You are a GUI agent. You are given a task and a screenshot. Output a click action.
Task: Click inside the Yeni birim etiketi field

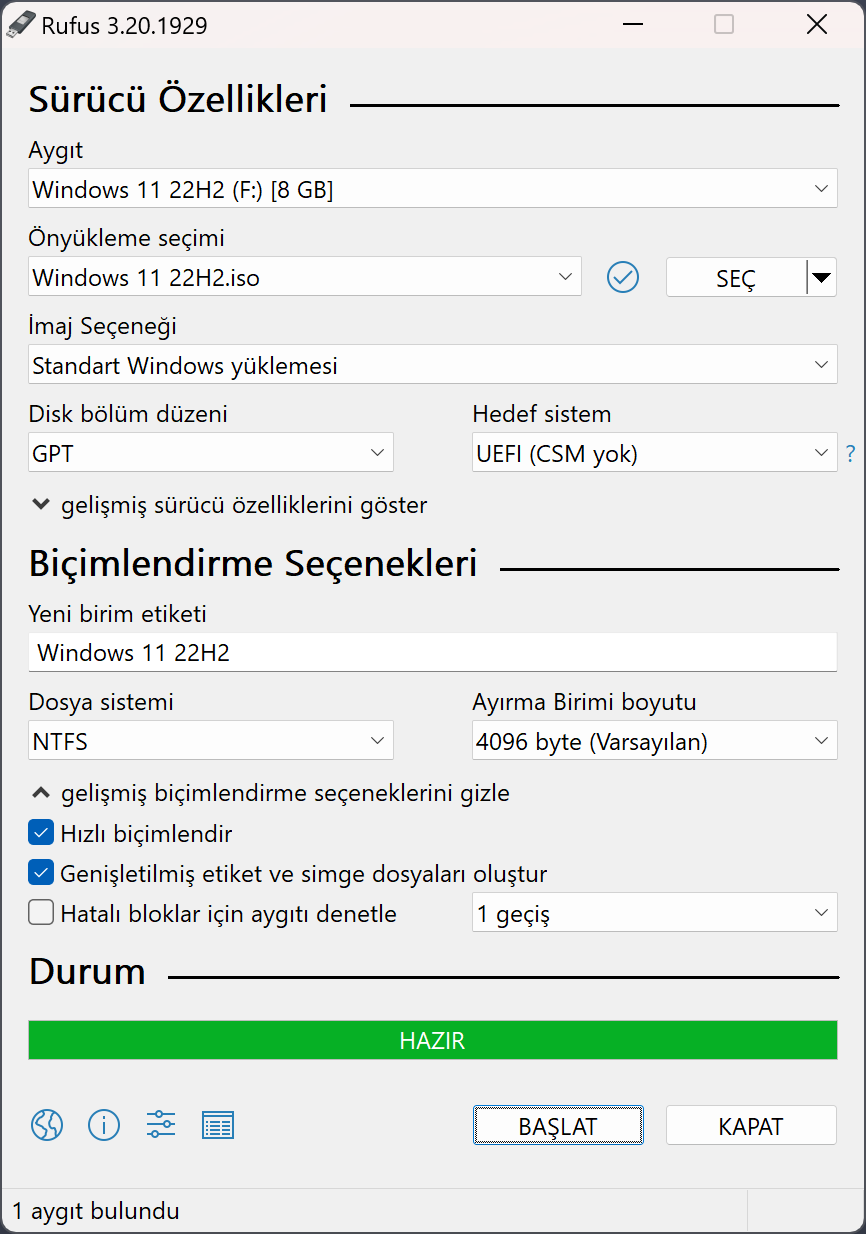click(432, 652)
